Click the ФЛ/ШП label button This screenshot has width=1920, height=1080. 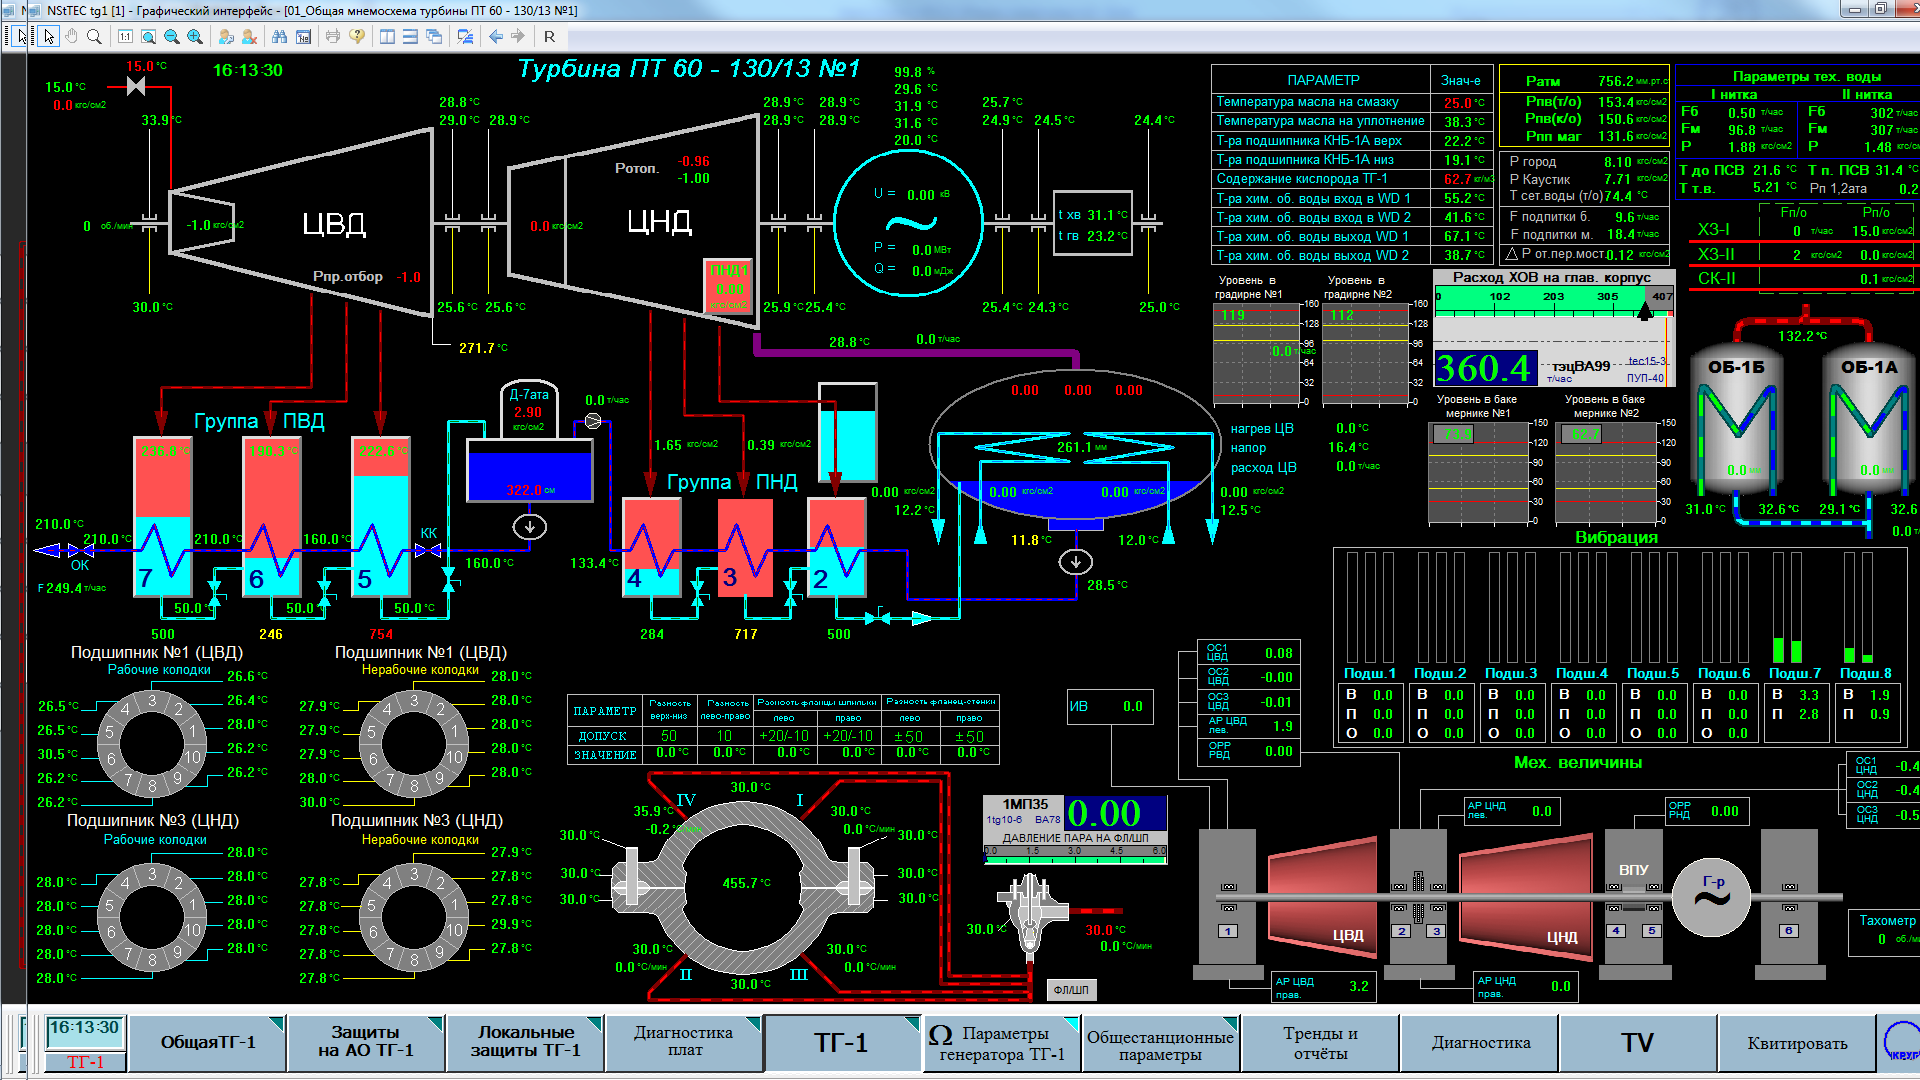pos(1070,989)
